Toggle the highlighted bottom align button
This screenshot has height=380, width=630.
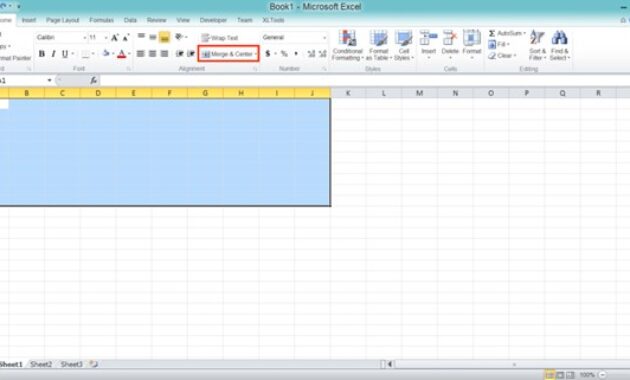[164, 37]
